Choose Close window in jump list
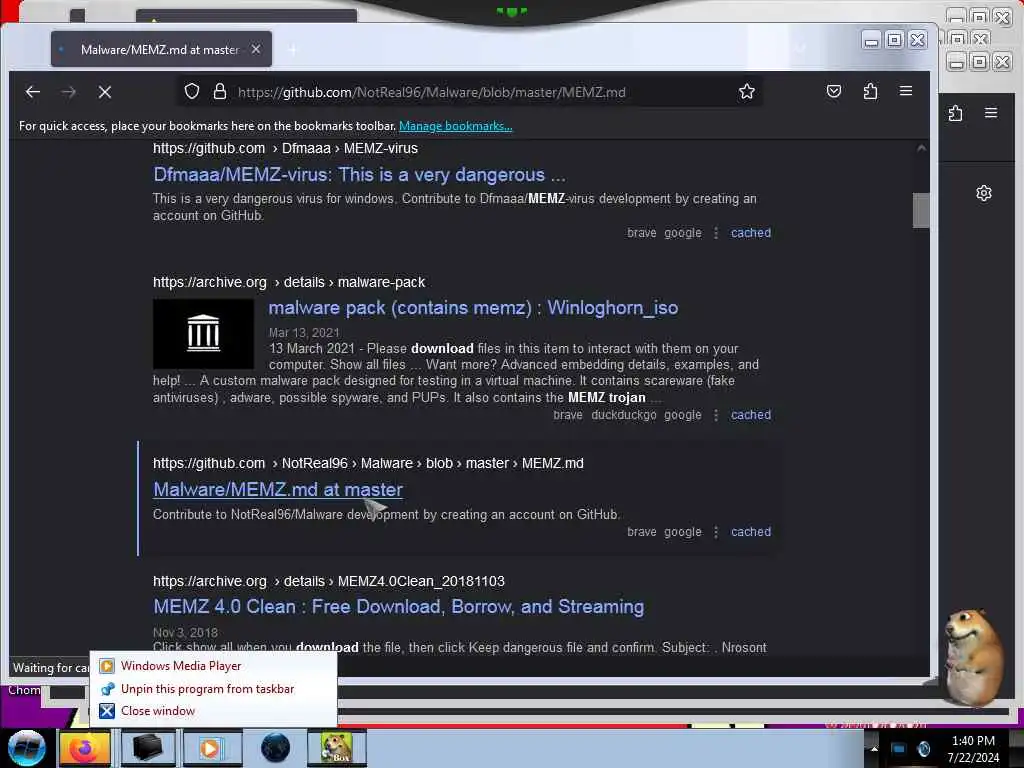Image resolution: width=1024 pixels, height=768 pixels. (213, 711)
